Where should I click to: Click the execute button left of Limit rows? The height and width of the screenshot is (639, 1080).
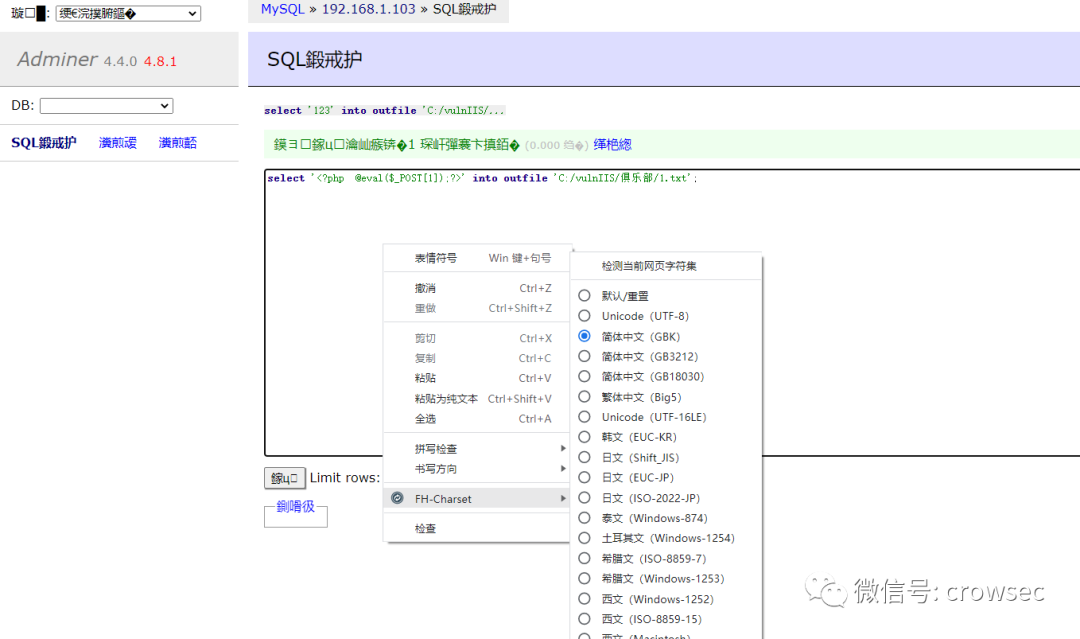[x=284, y=478]
